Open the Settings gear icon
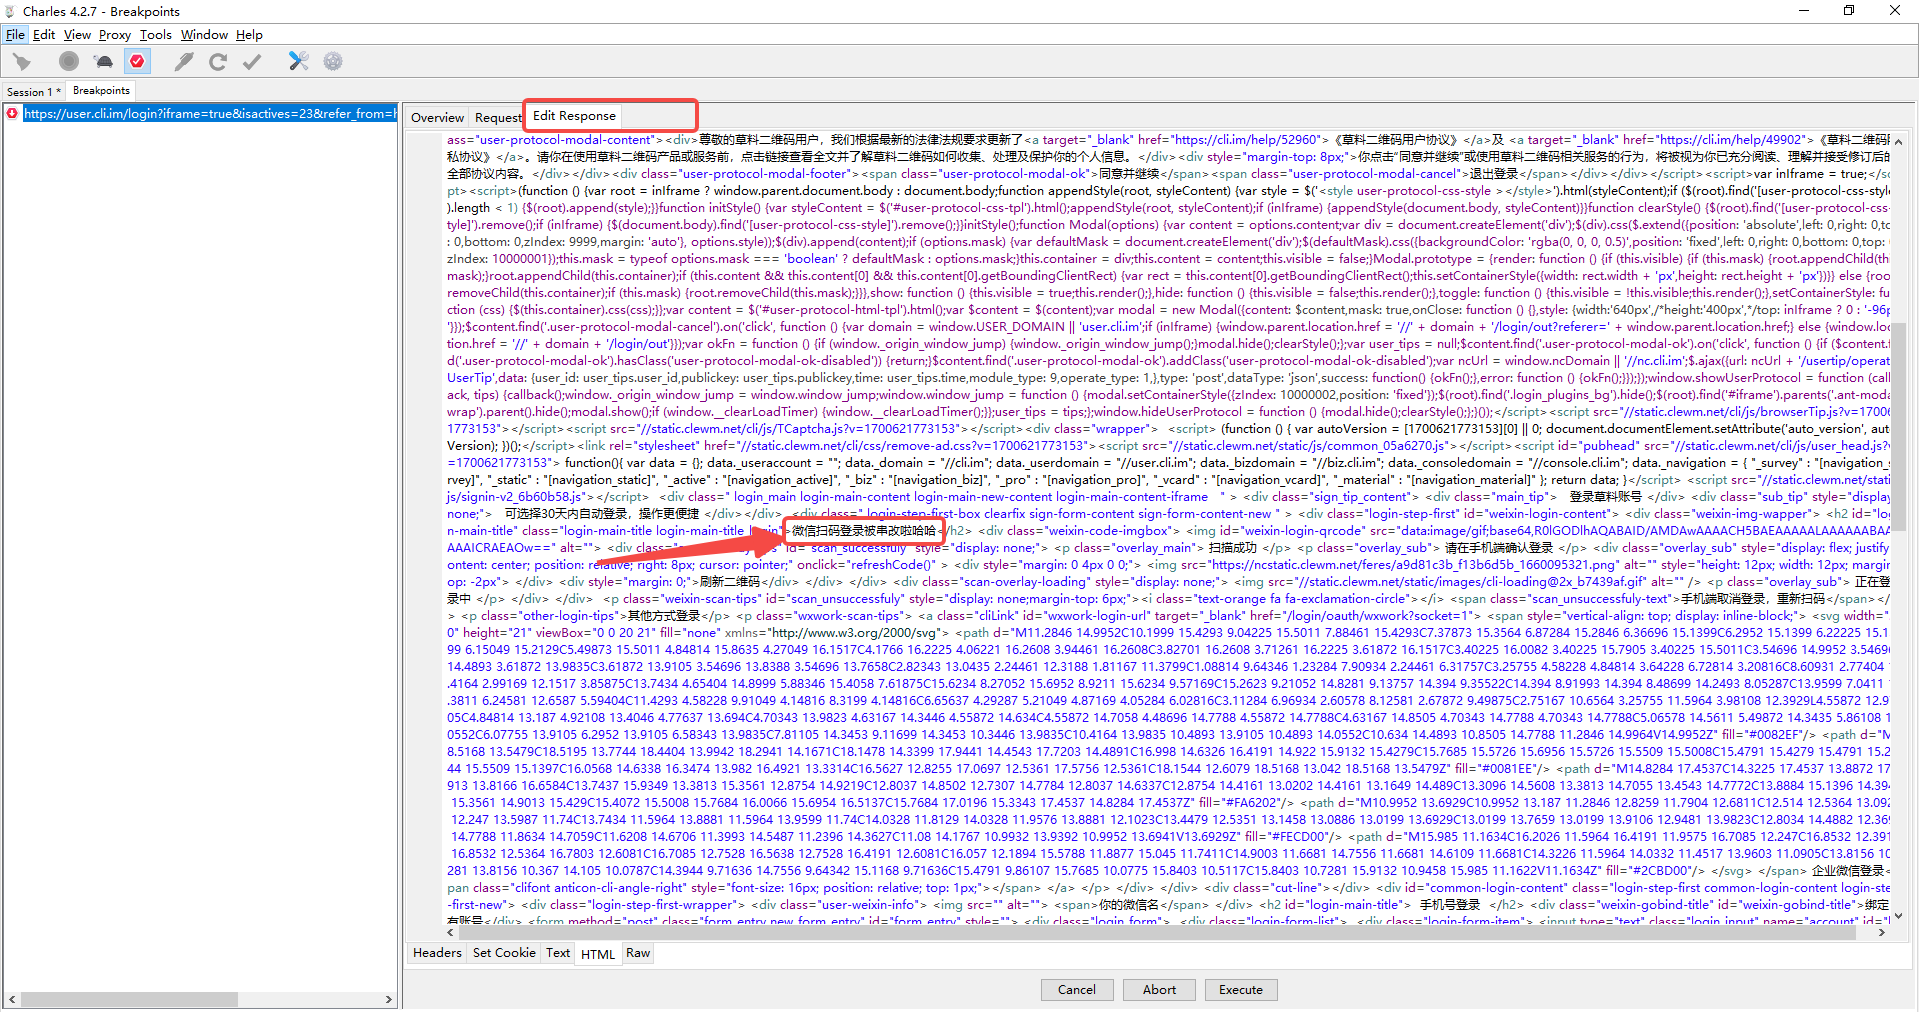The height and width of the screenshot is (1012, 1919). tap(333, 61)
